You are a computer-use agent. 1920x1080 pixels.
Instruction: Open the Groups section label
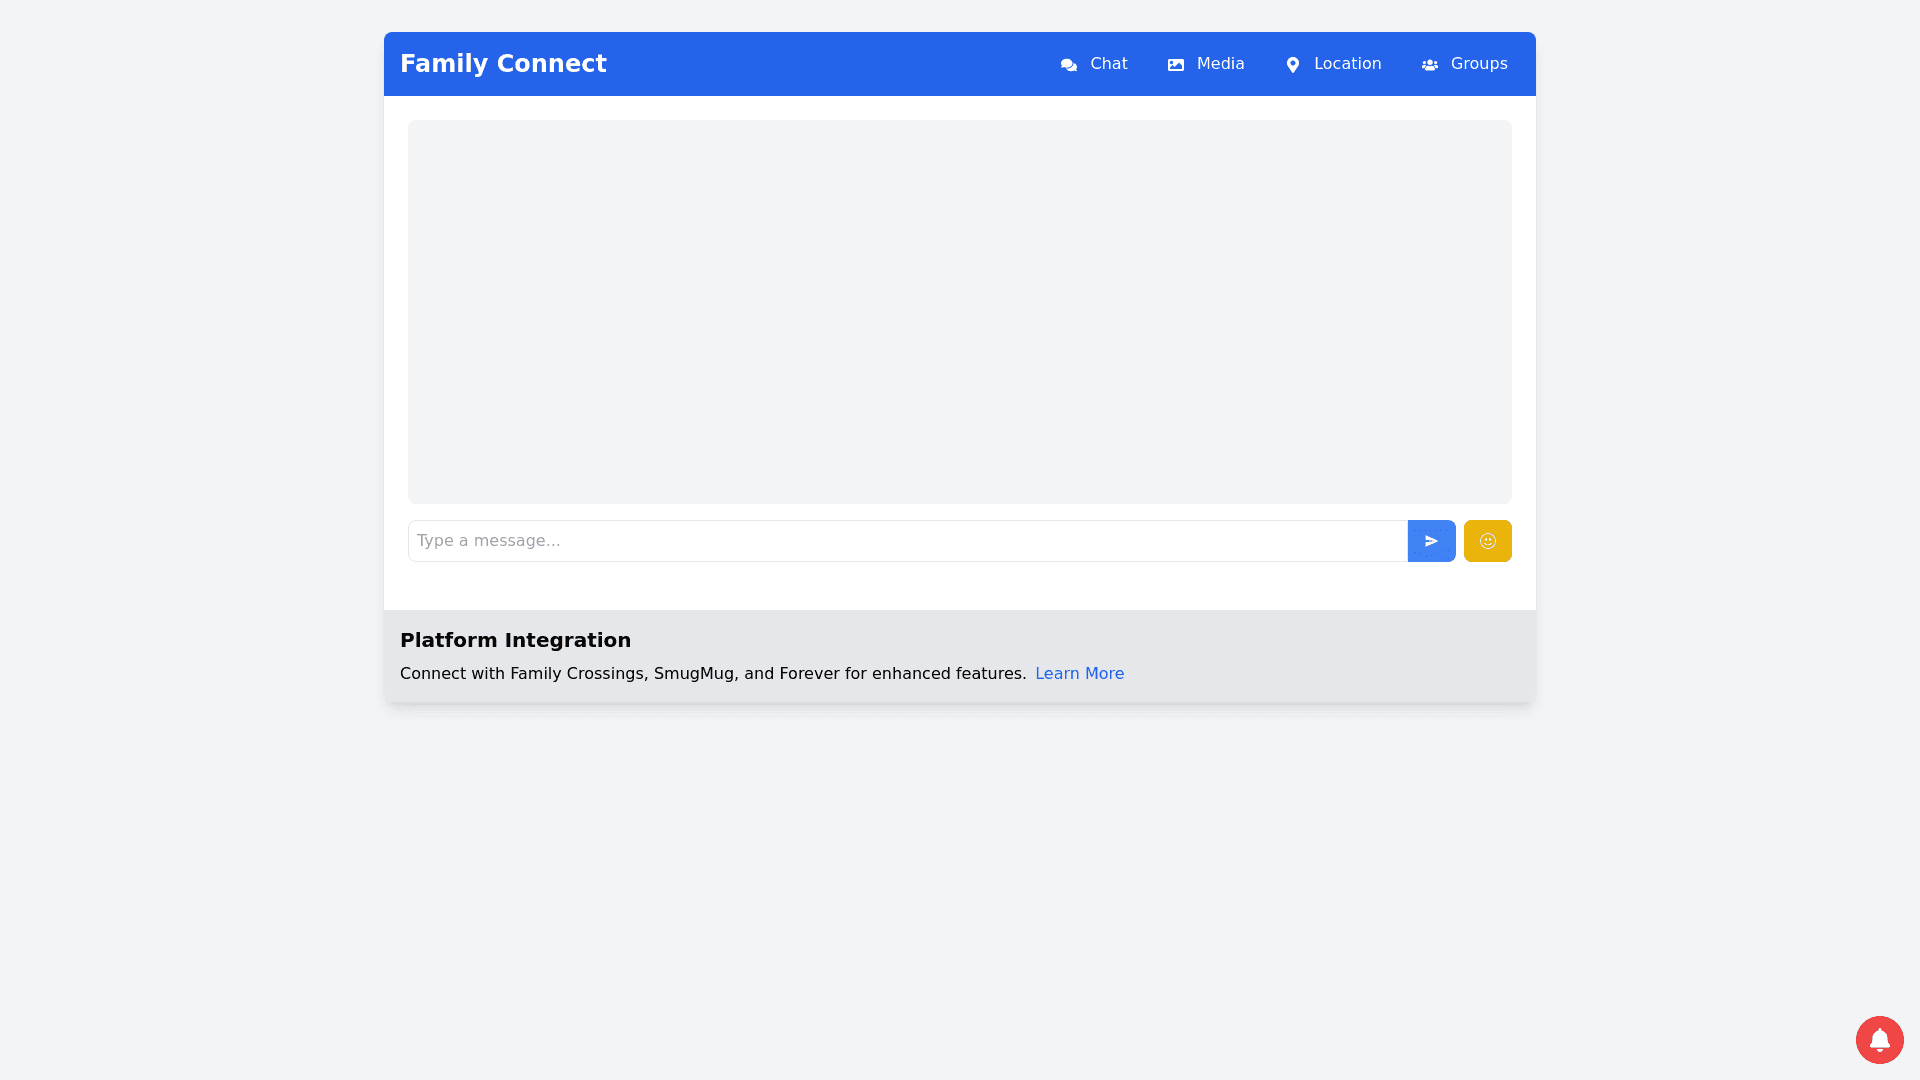coord(1478,64)
